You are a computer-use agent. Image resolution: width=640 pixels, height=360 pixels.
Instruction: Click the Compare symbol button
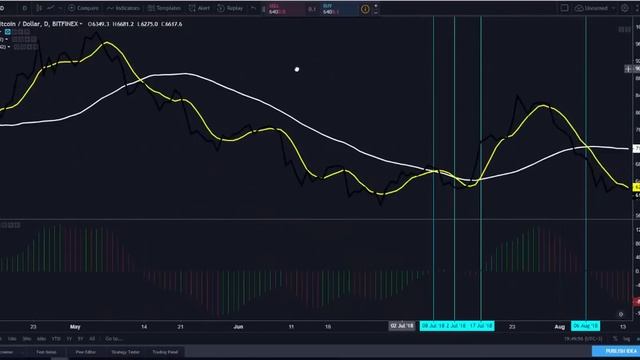point(84,8)
